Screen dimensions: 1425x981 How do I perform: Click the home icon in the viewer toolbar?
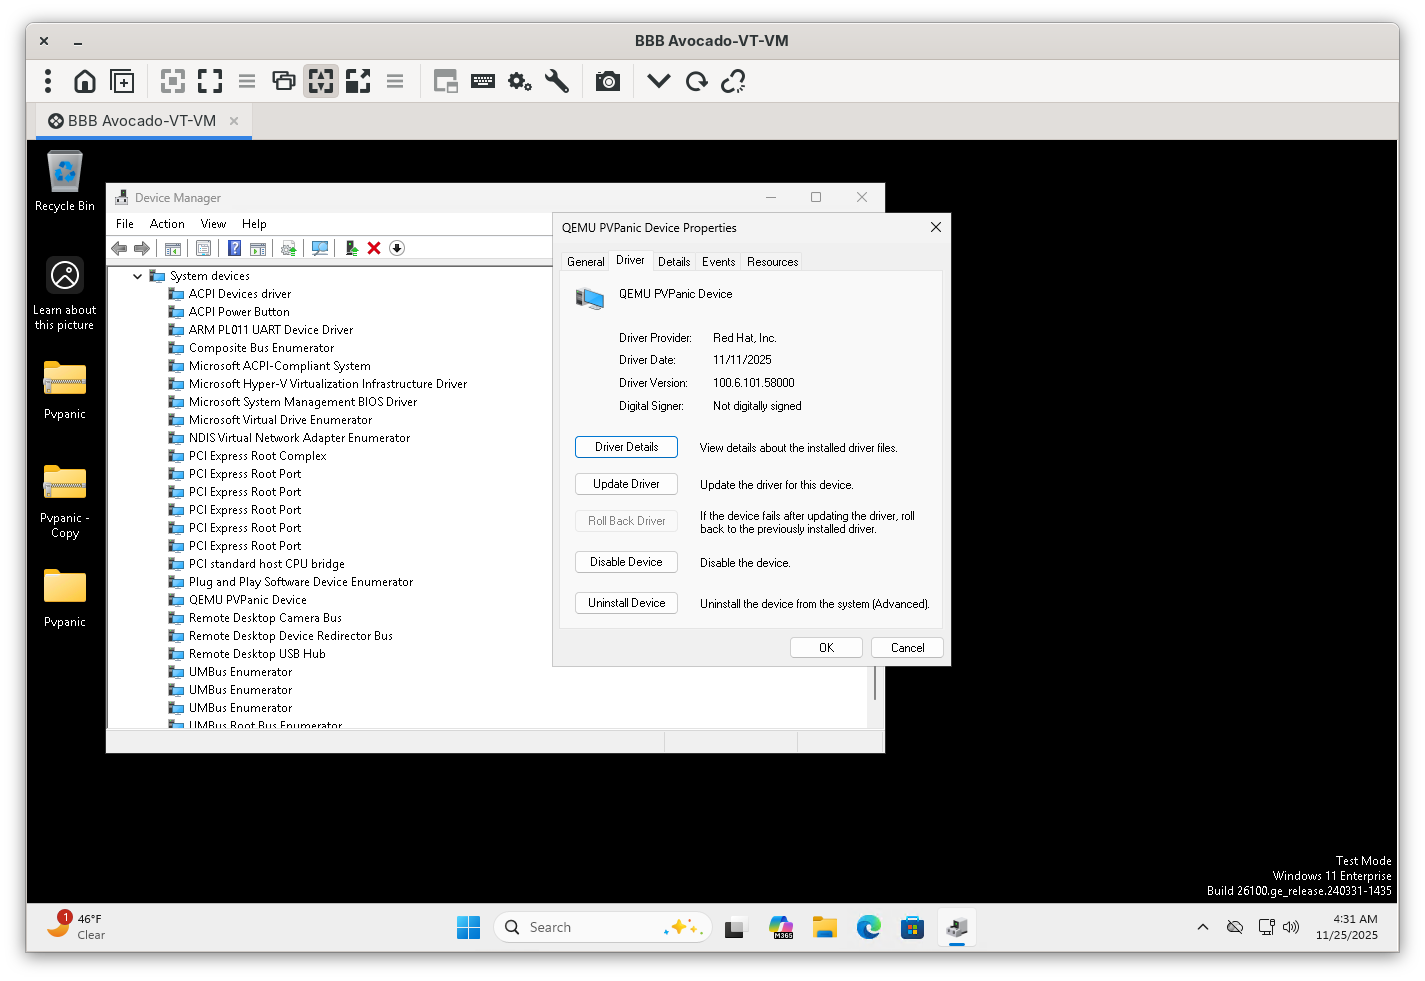pyautogui.click(x=85, y=81)
